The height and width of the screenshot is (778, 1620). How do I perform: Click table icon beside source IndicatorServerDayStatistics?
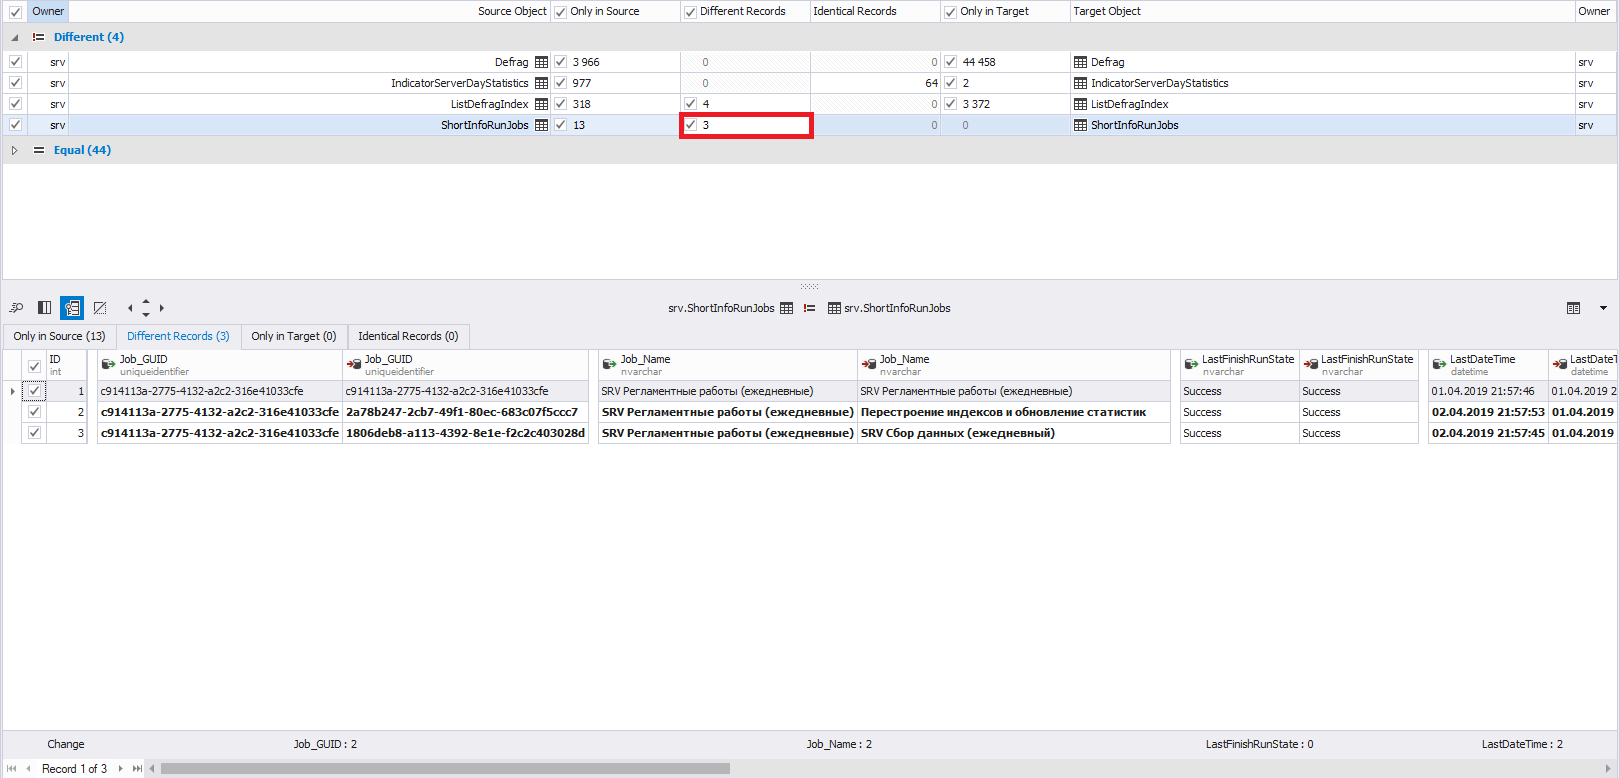coord(541,83)
